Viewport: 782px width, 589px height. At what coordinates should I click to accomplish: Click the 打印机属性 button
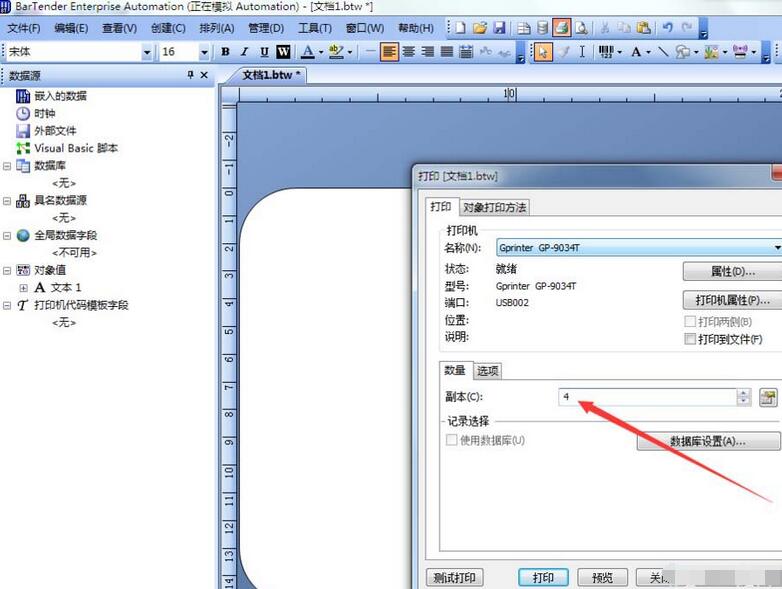tap(731, 300)
